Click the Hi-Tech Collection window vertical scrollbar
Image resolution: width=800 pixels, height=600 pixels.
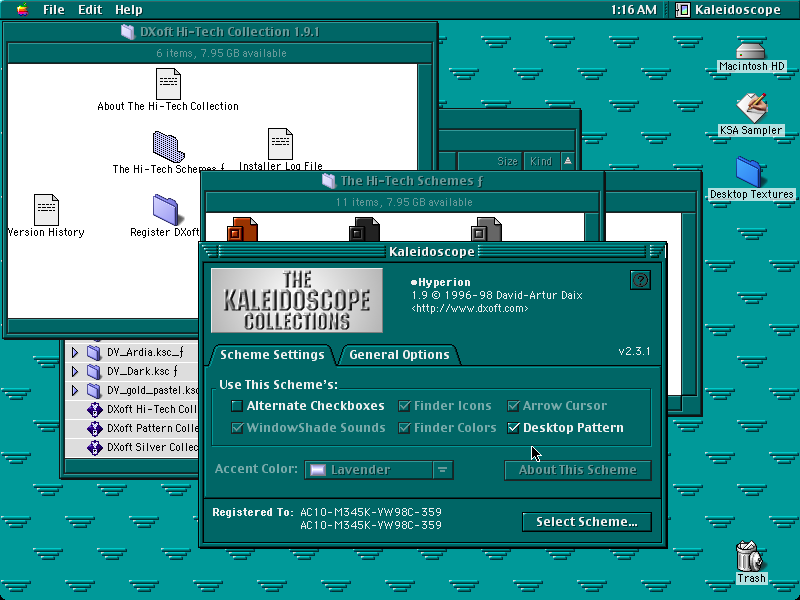[424, 191]
